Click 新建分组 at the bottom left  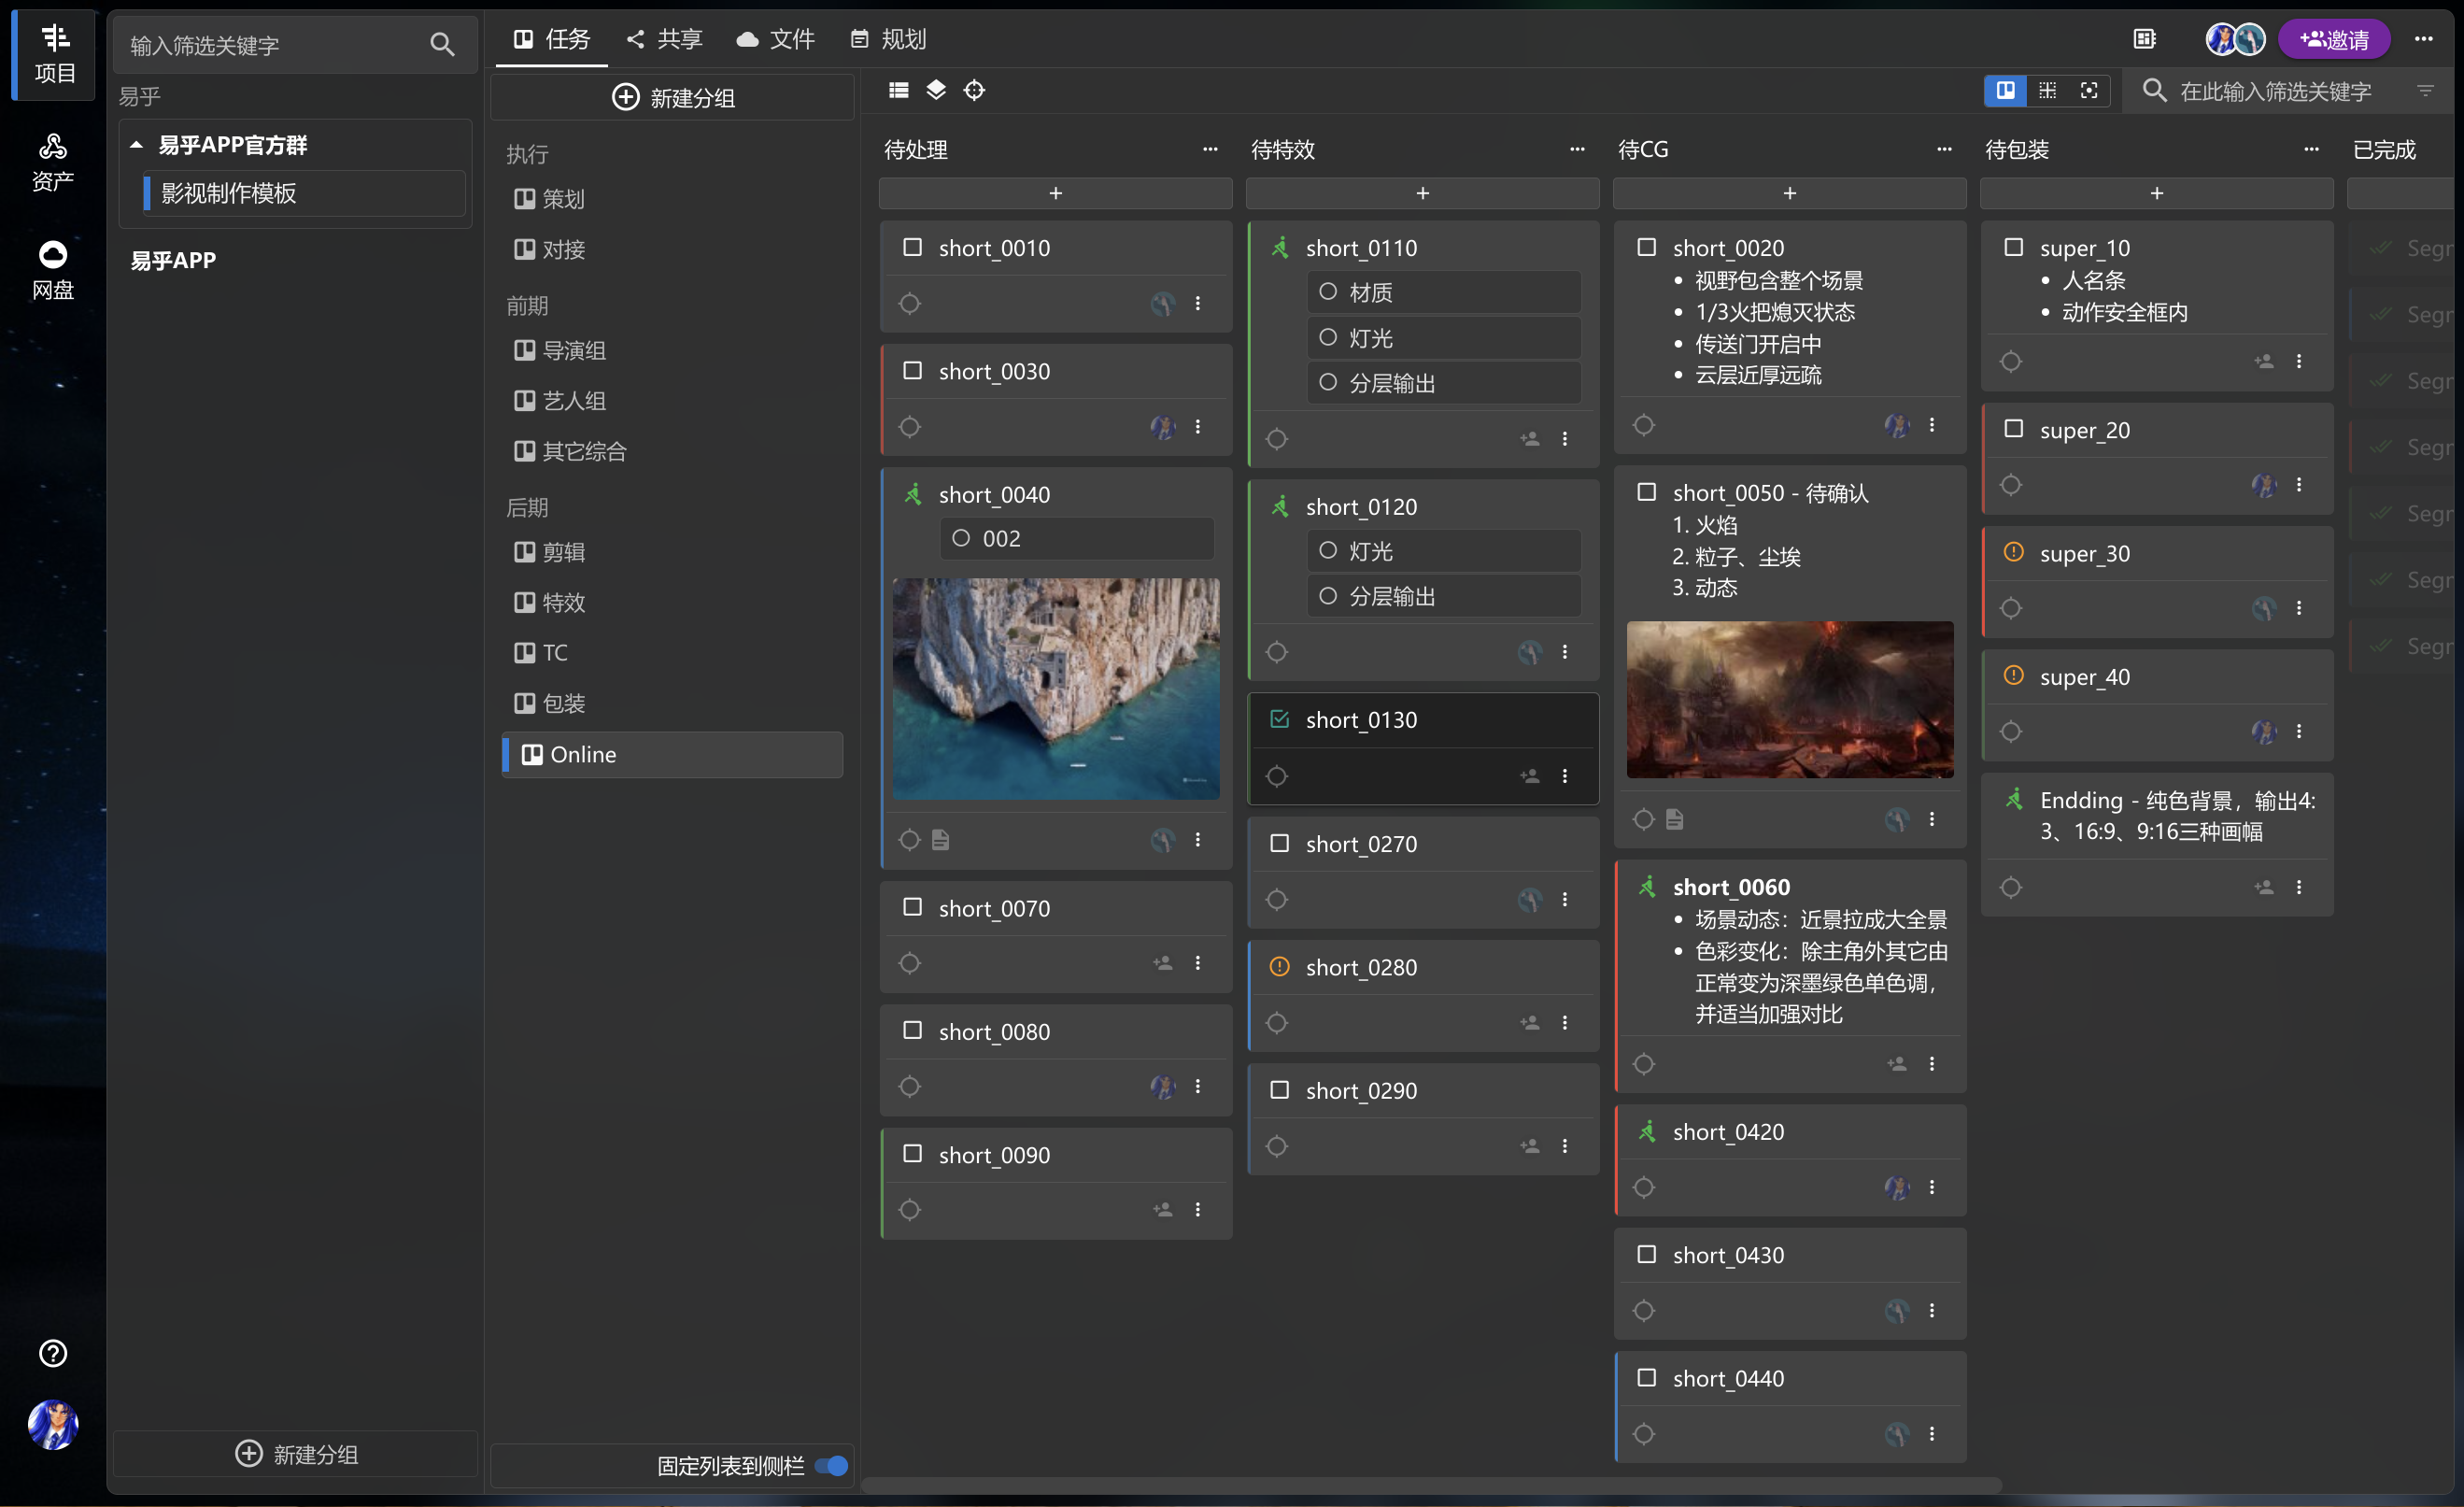point(295,1453)
